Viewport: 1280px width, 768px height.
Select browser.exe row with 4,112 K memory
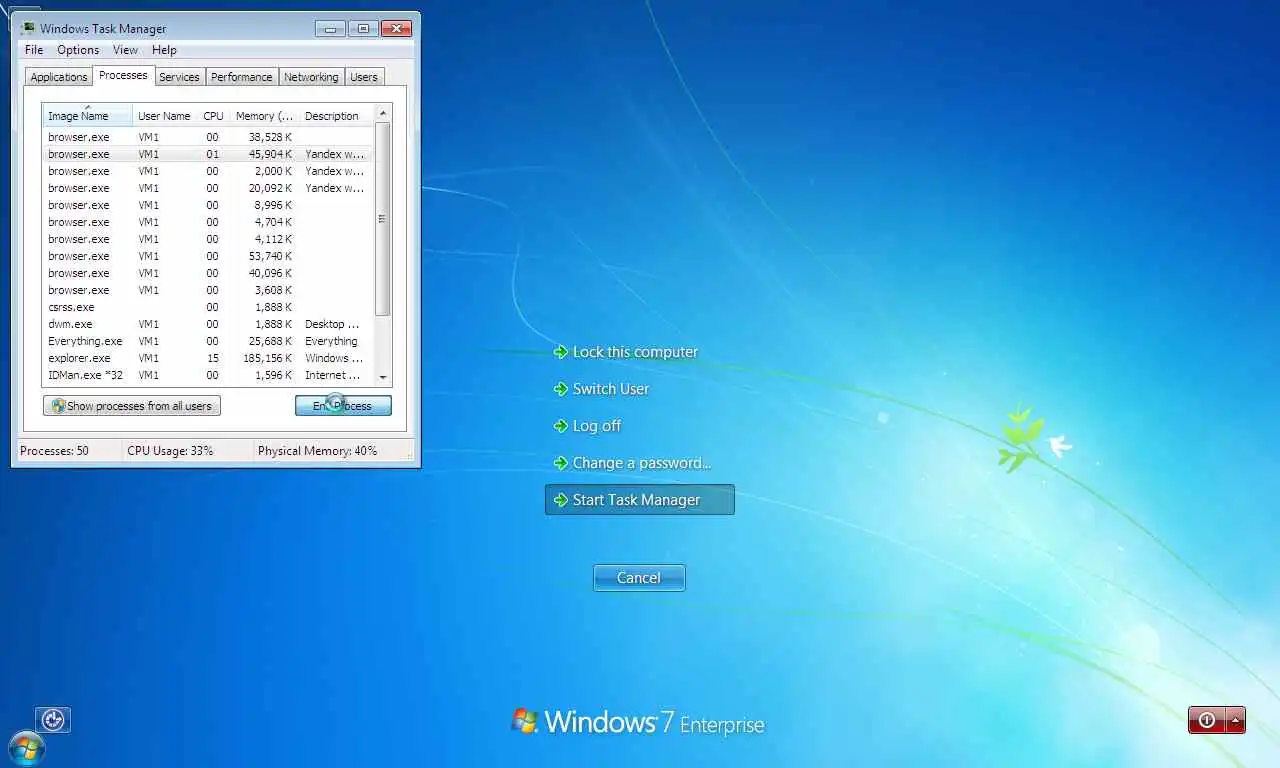[208, 239]
